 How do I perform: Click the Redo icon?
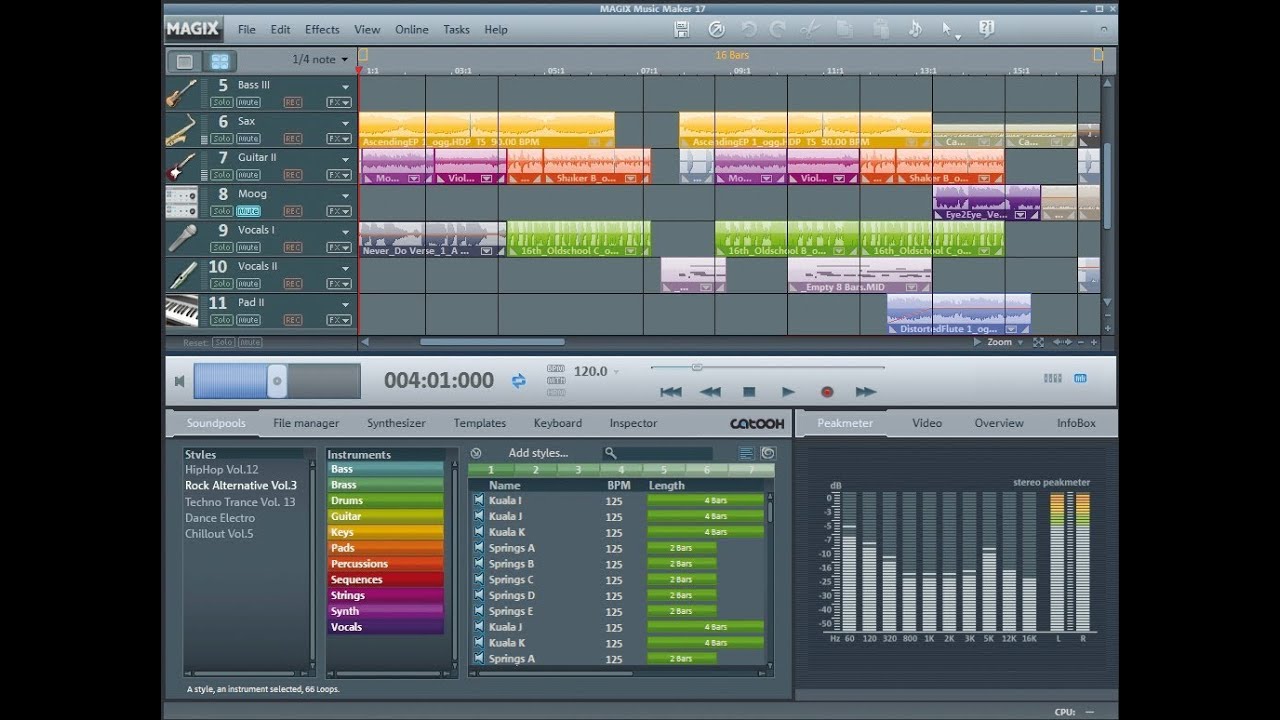point(776,30)
